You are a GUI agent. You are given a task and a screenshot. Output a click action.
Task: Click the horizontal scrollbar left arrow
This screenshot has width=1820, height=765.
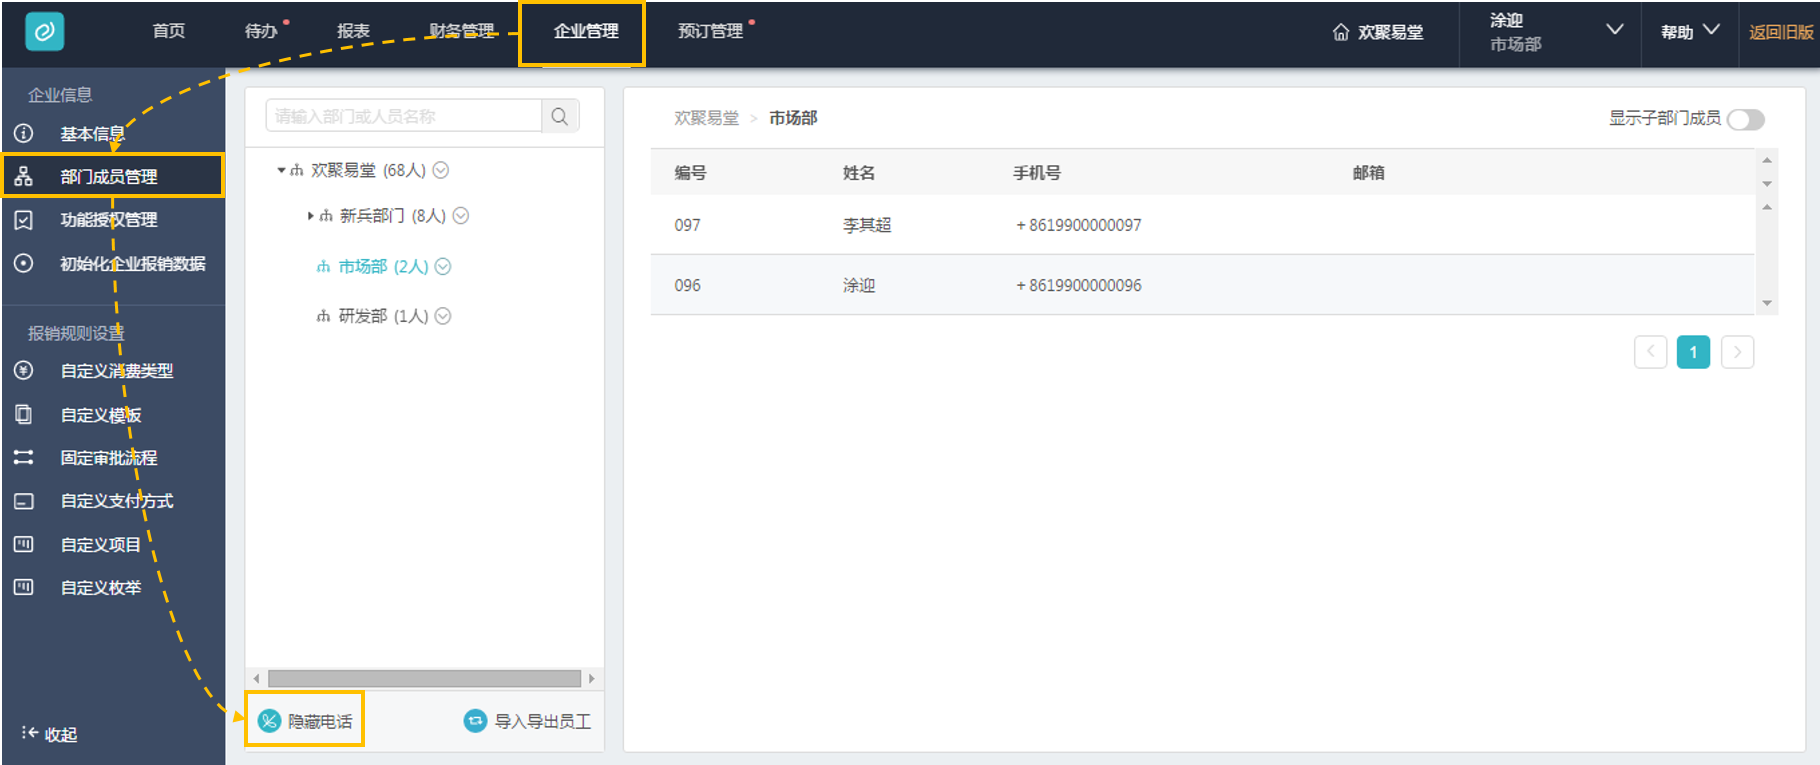pos(257,678)
